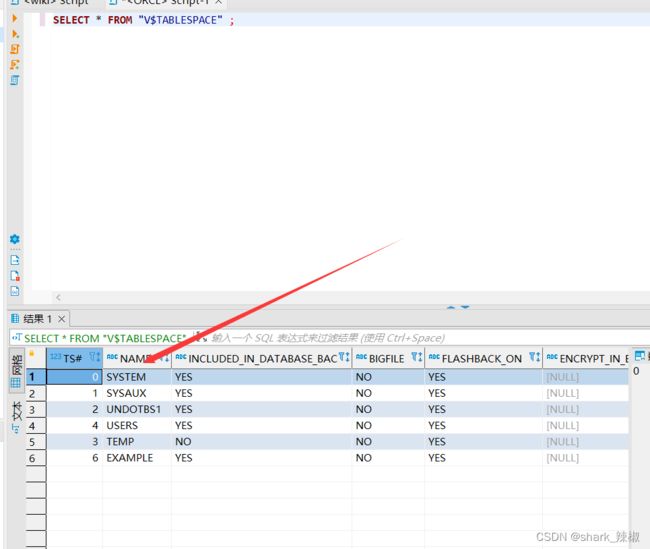
Task: Select the UNDOTBS1 name cell
Action: [137, 409]
